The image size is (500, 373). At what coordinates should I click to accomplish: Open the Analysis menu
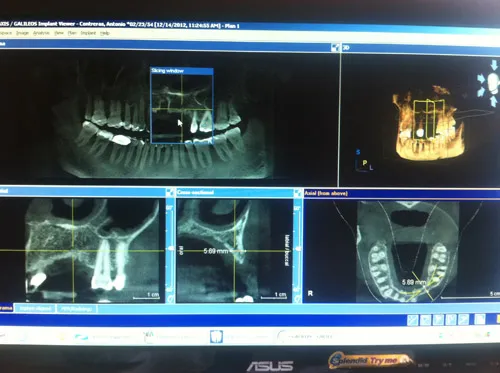pos(41,33)
